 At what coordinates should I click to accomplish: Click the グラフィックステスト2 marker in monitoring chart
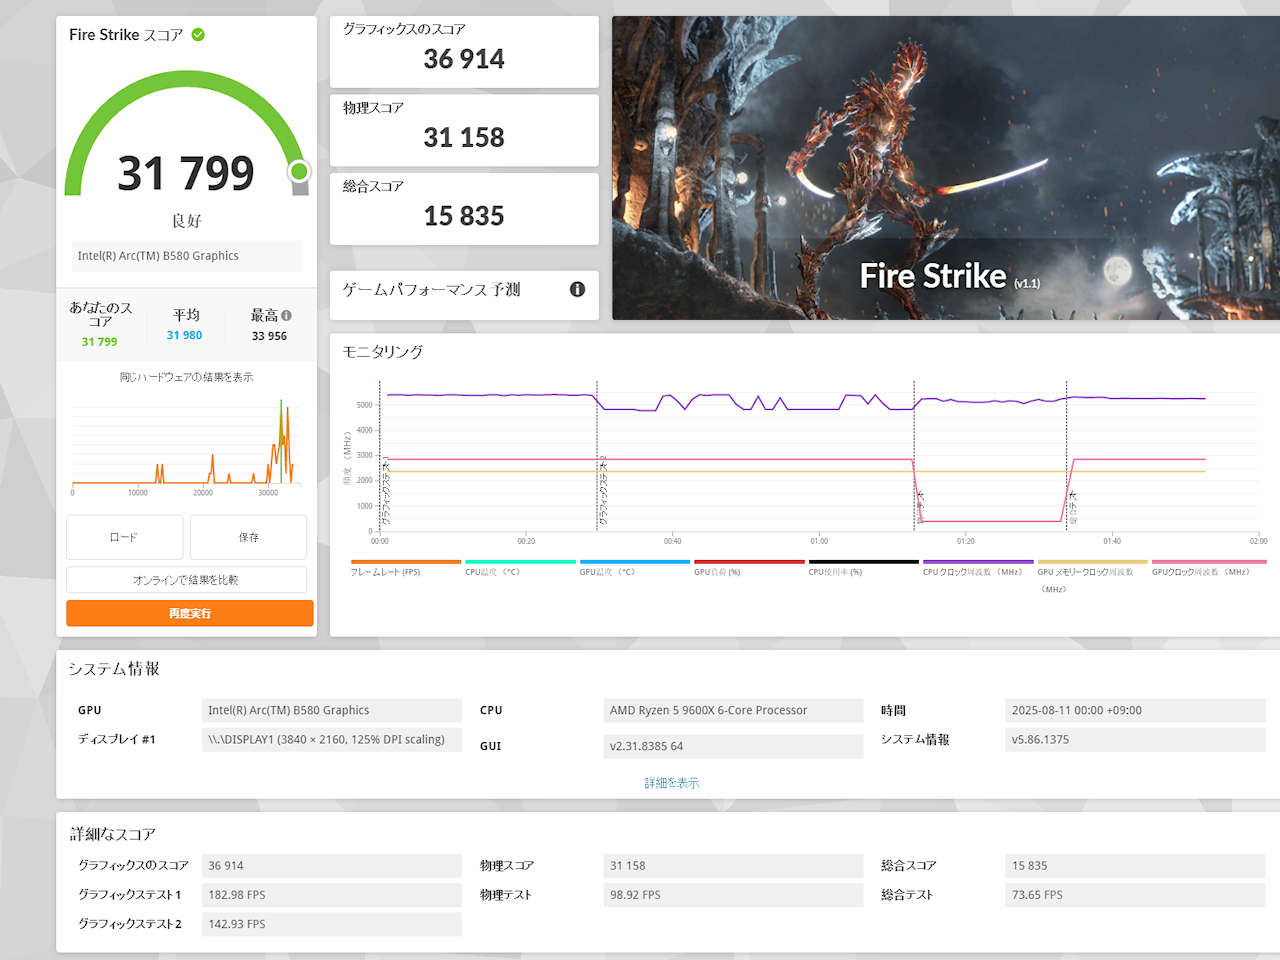click(603, 490)
